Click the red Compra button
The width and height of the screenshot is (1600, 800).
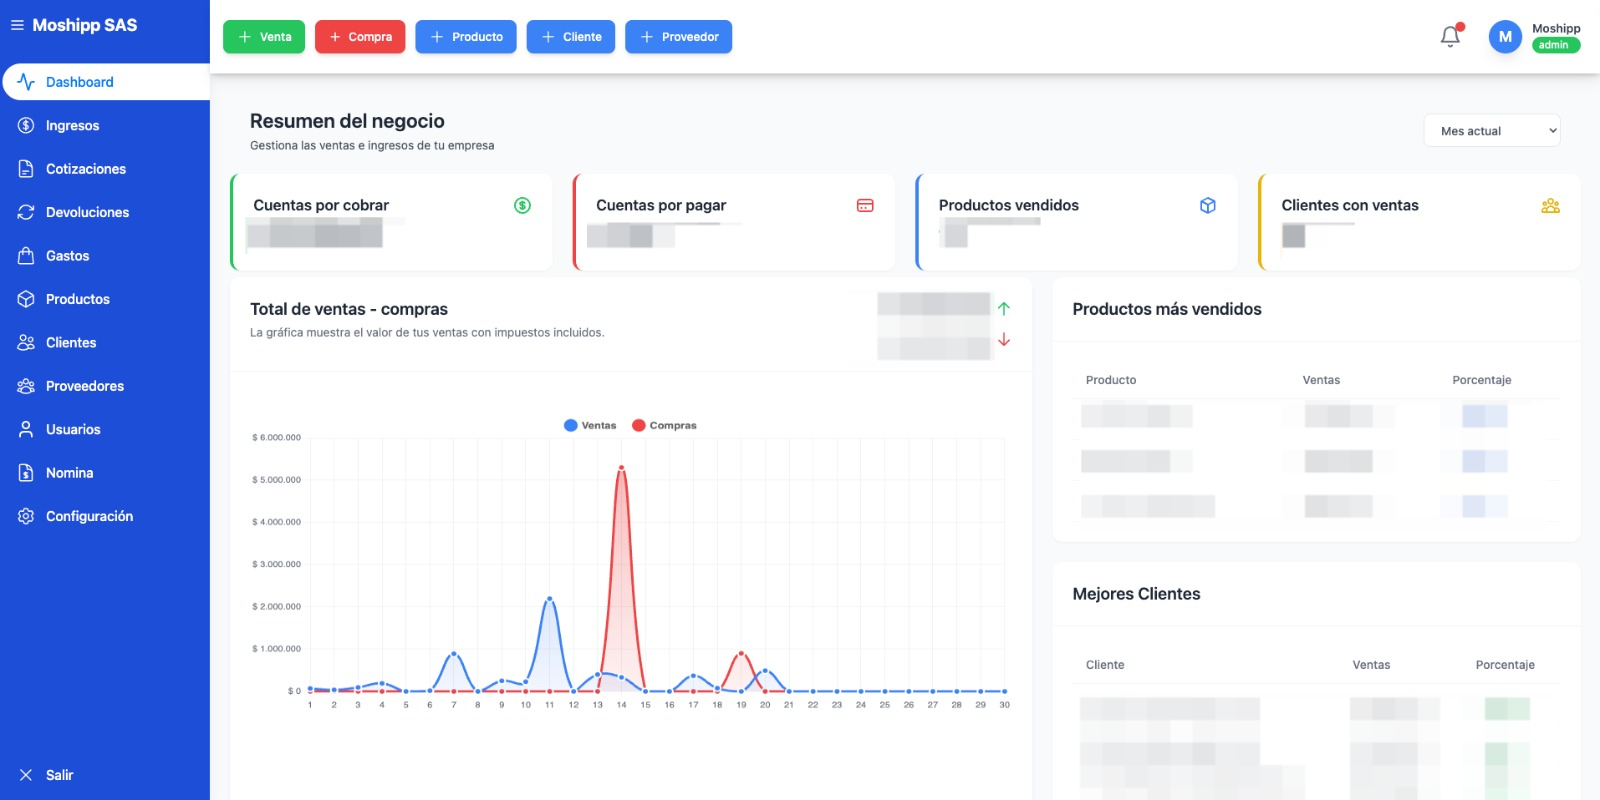click(360, 37)
